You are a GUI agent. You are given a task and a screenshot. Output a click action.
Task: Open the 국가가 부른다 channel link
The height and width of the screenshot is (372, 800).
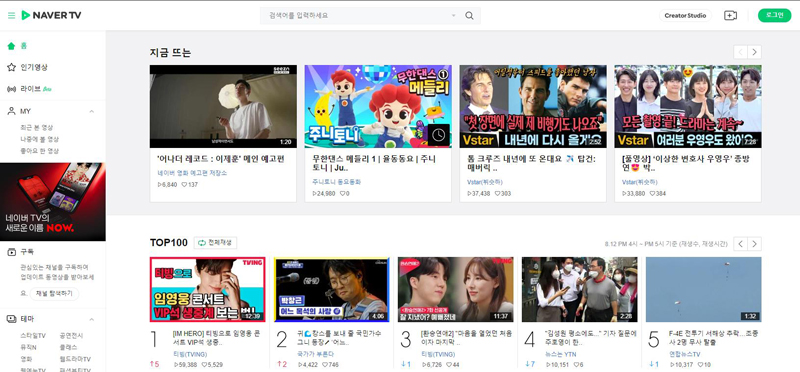[x=315, y=354]
